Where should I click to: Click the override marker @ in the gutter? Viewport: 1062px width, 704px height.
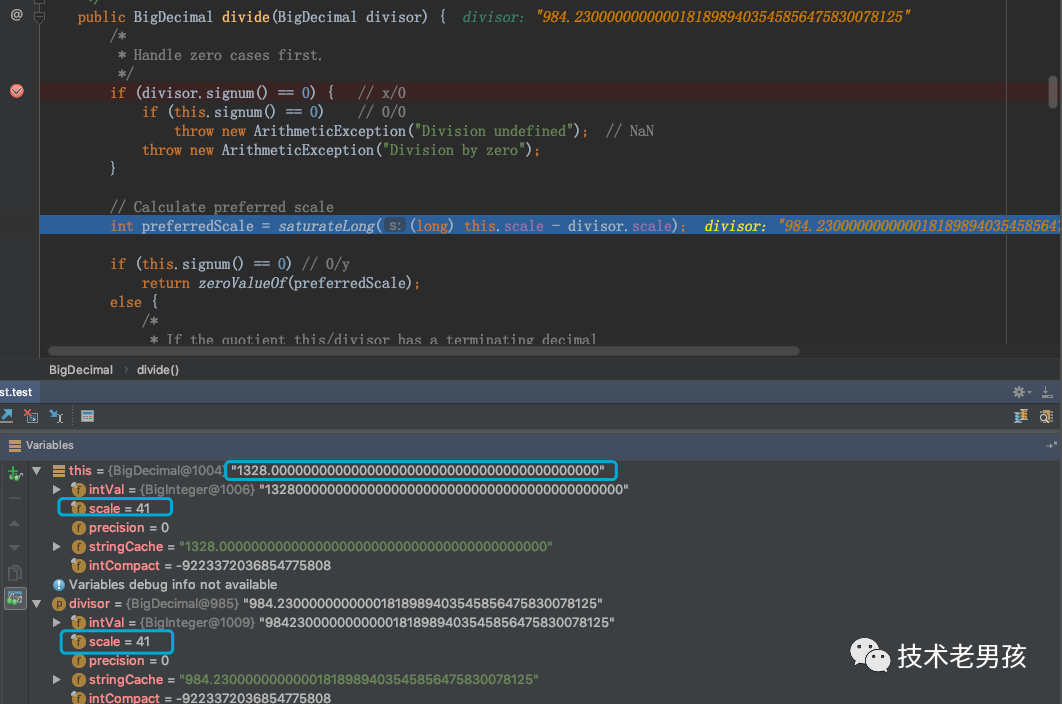click(16, 15)
